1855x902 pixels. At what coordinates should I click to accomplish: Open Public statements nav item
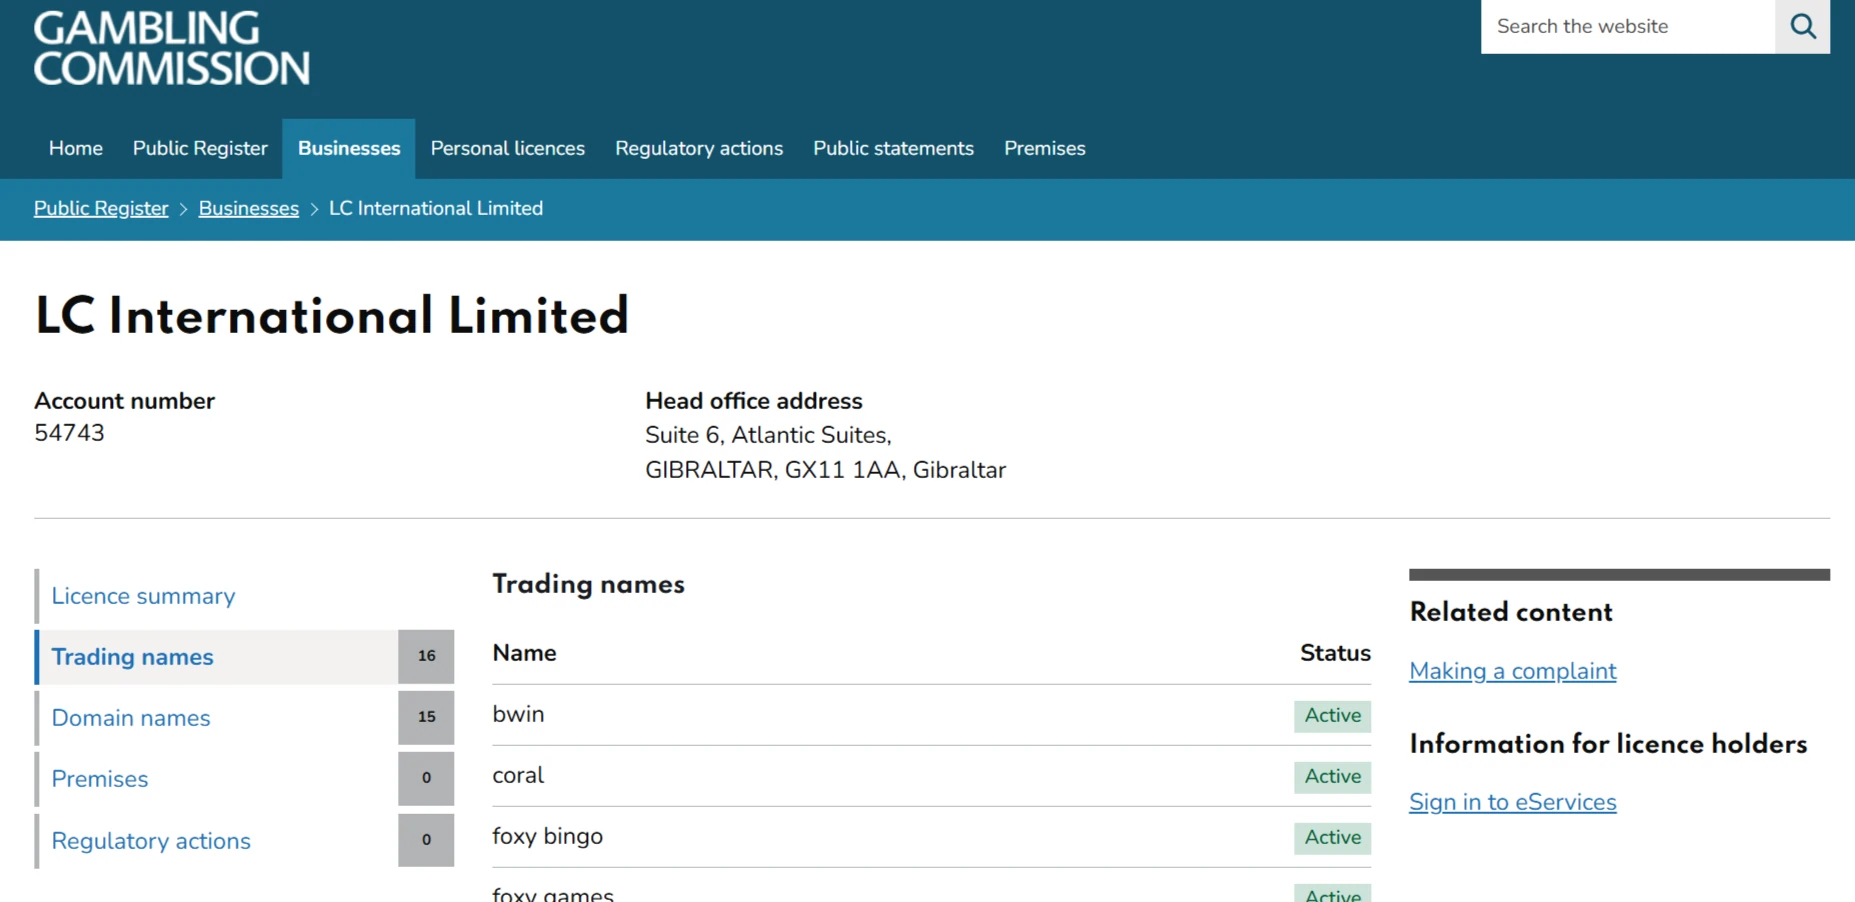pyautogui.click(x=893, y=148)
